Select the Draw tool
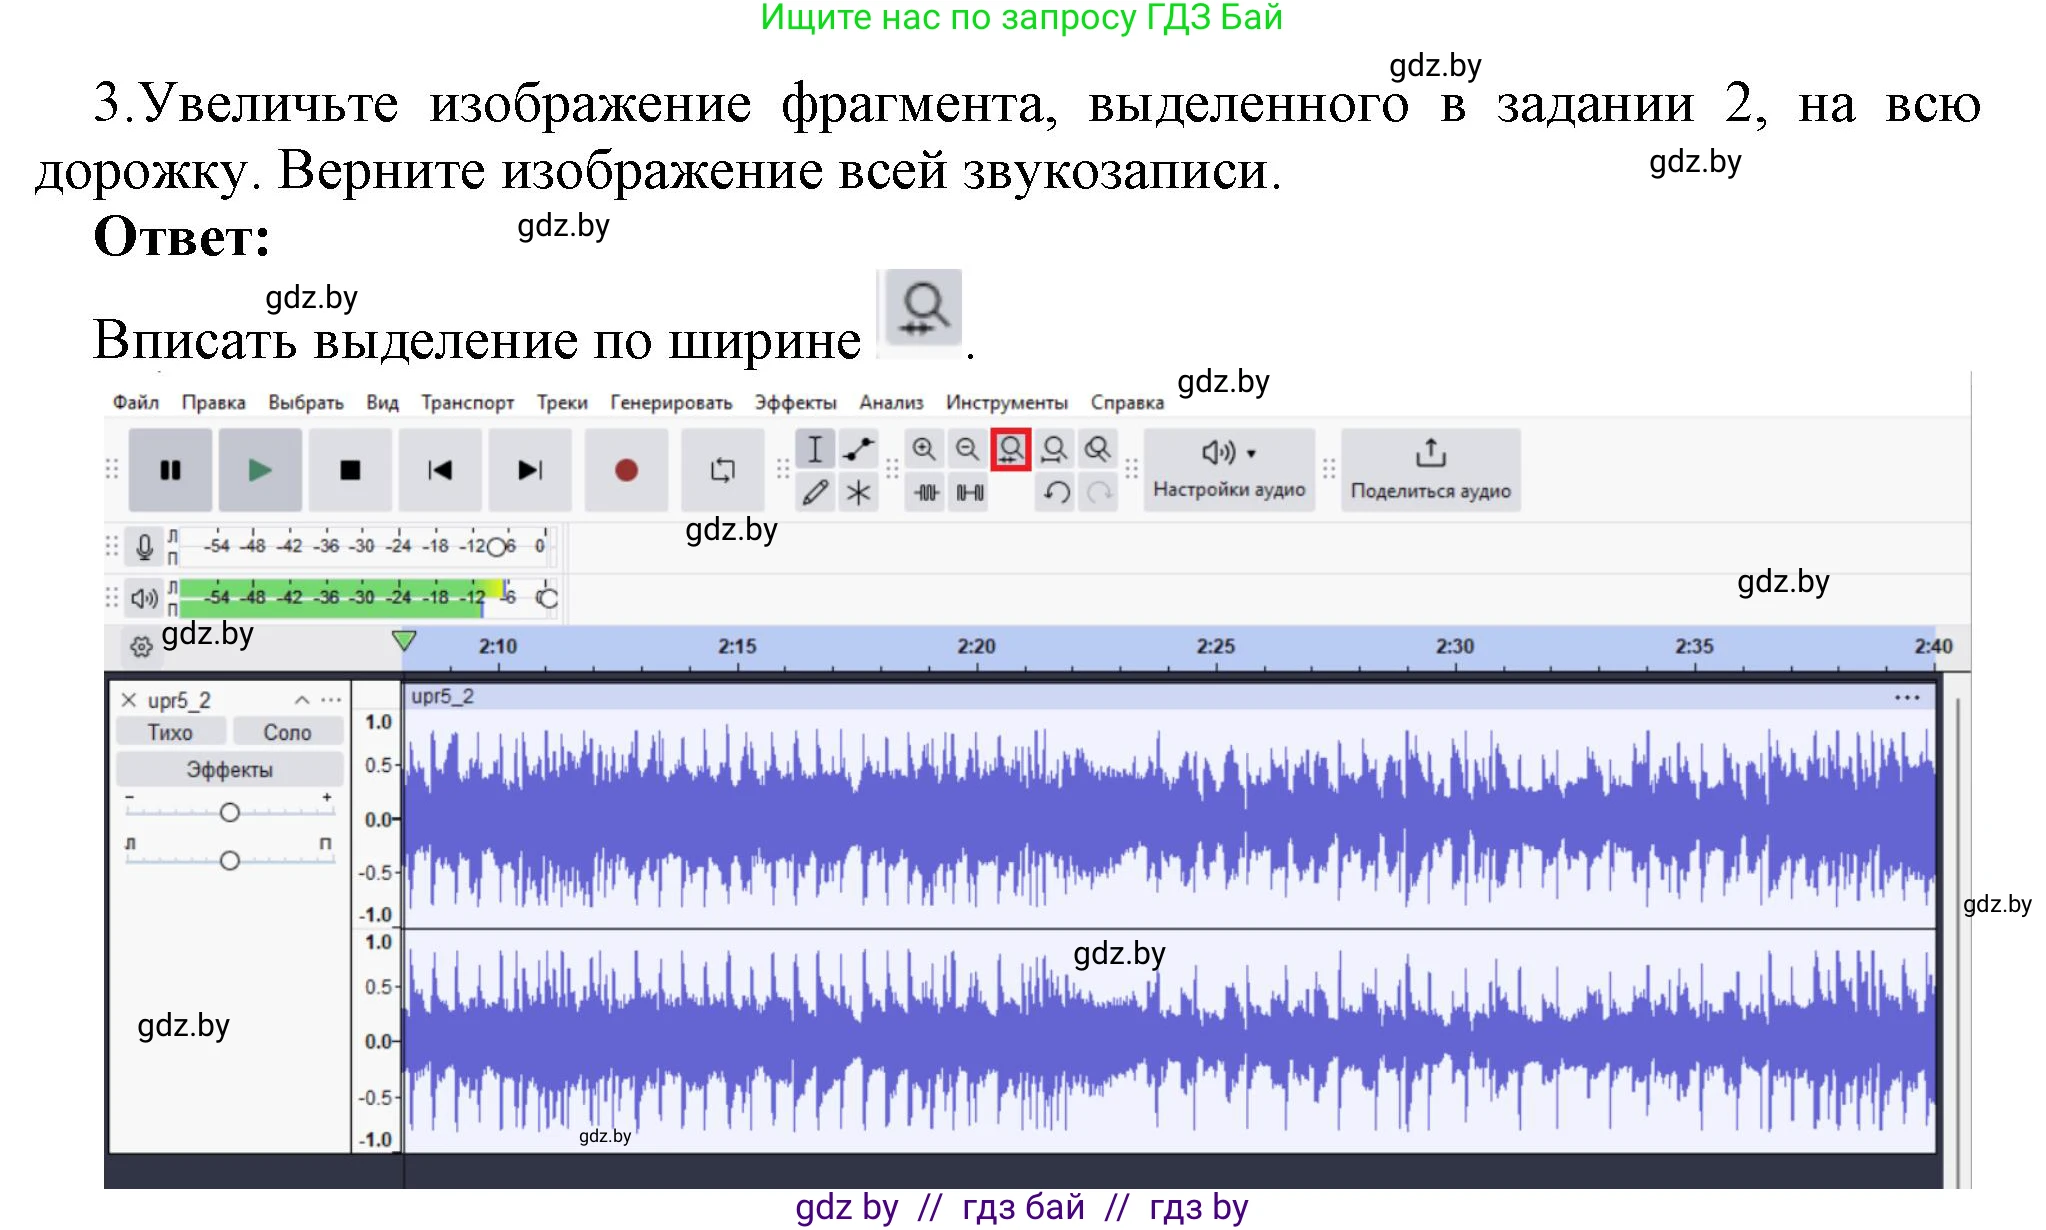The image size is (2046, 1230). pyautogui.click(x=816, y=492)
